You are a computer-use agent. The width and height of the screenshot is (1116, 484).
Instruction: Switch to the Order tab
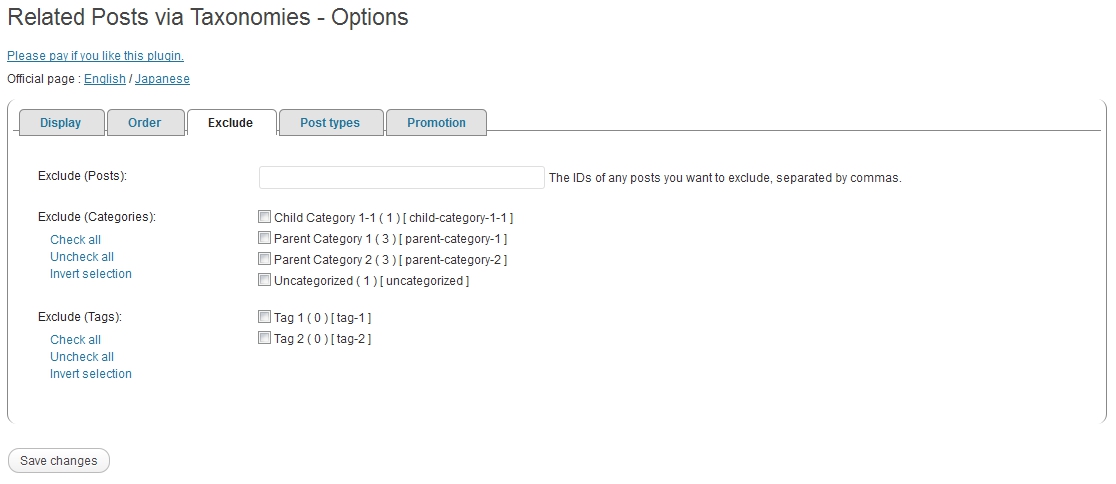[x=144, y=123]
